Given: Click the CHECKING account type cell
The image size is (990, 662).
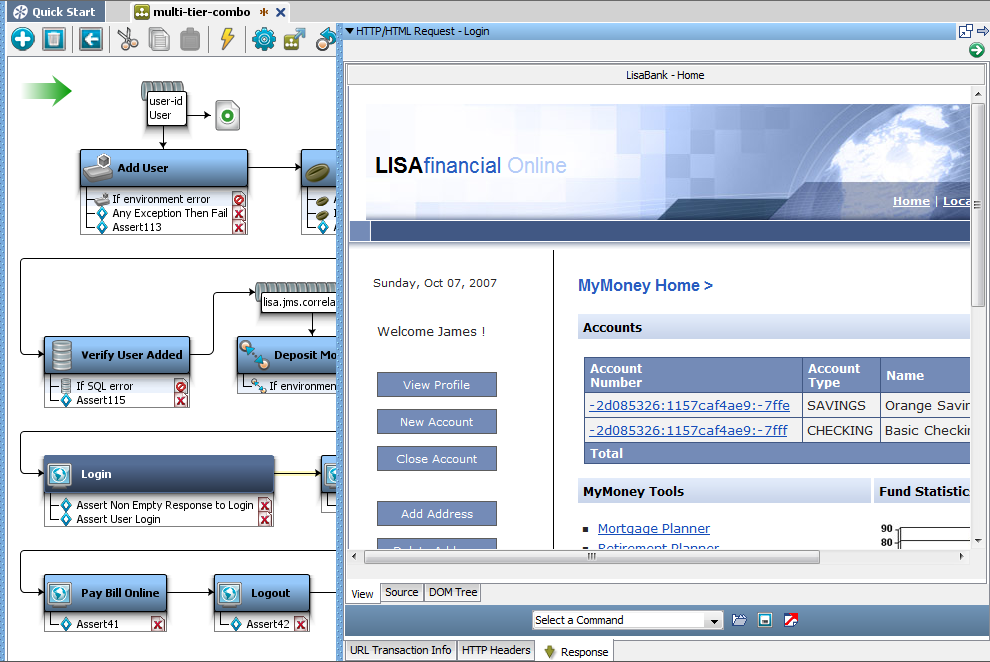Looking at the screenshot, I should click(840, 431).
